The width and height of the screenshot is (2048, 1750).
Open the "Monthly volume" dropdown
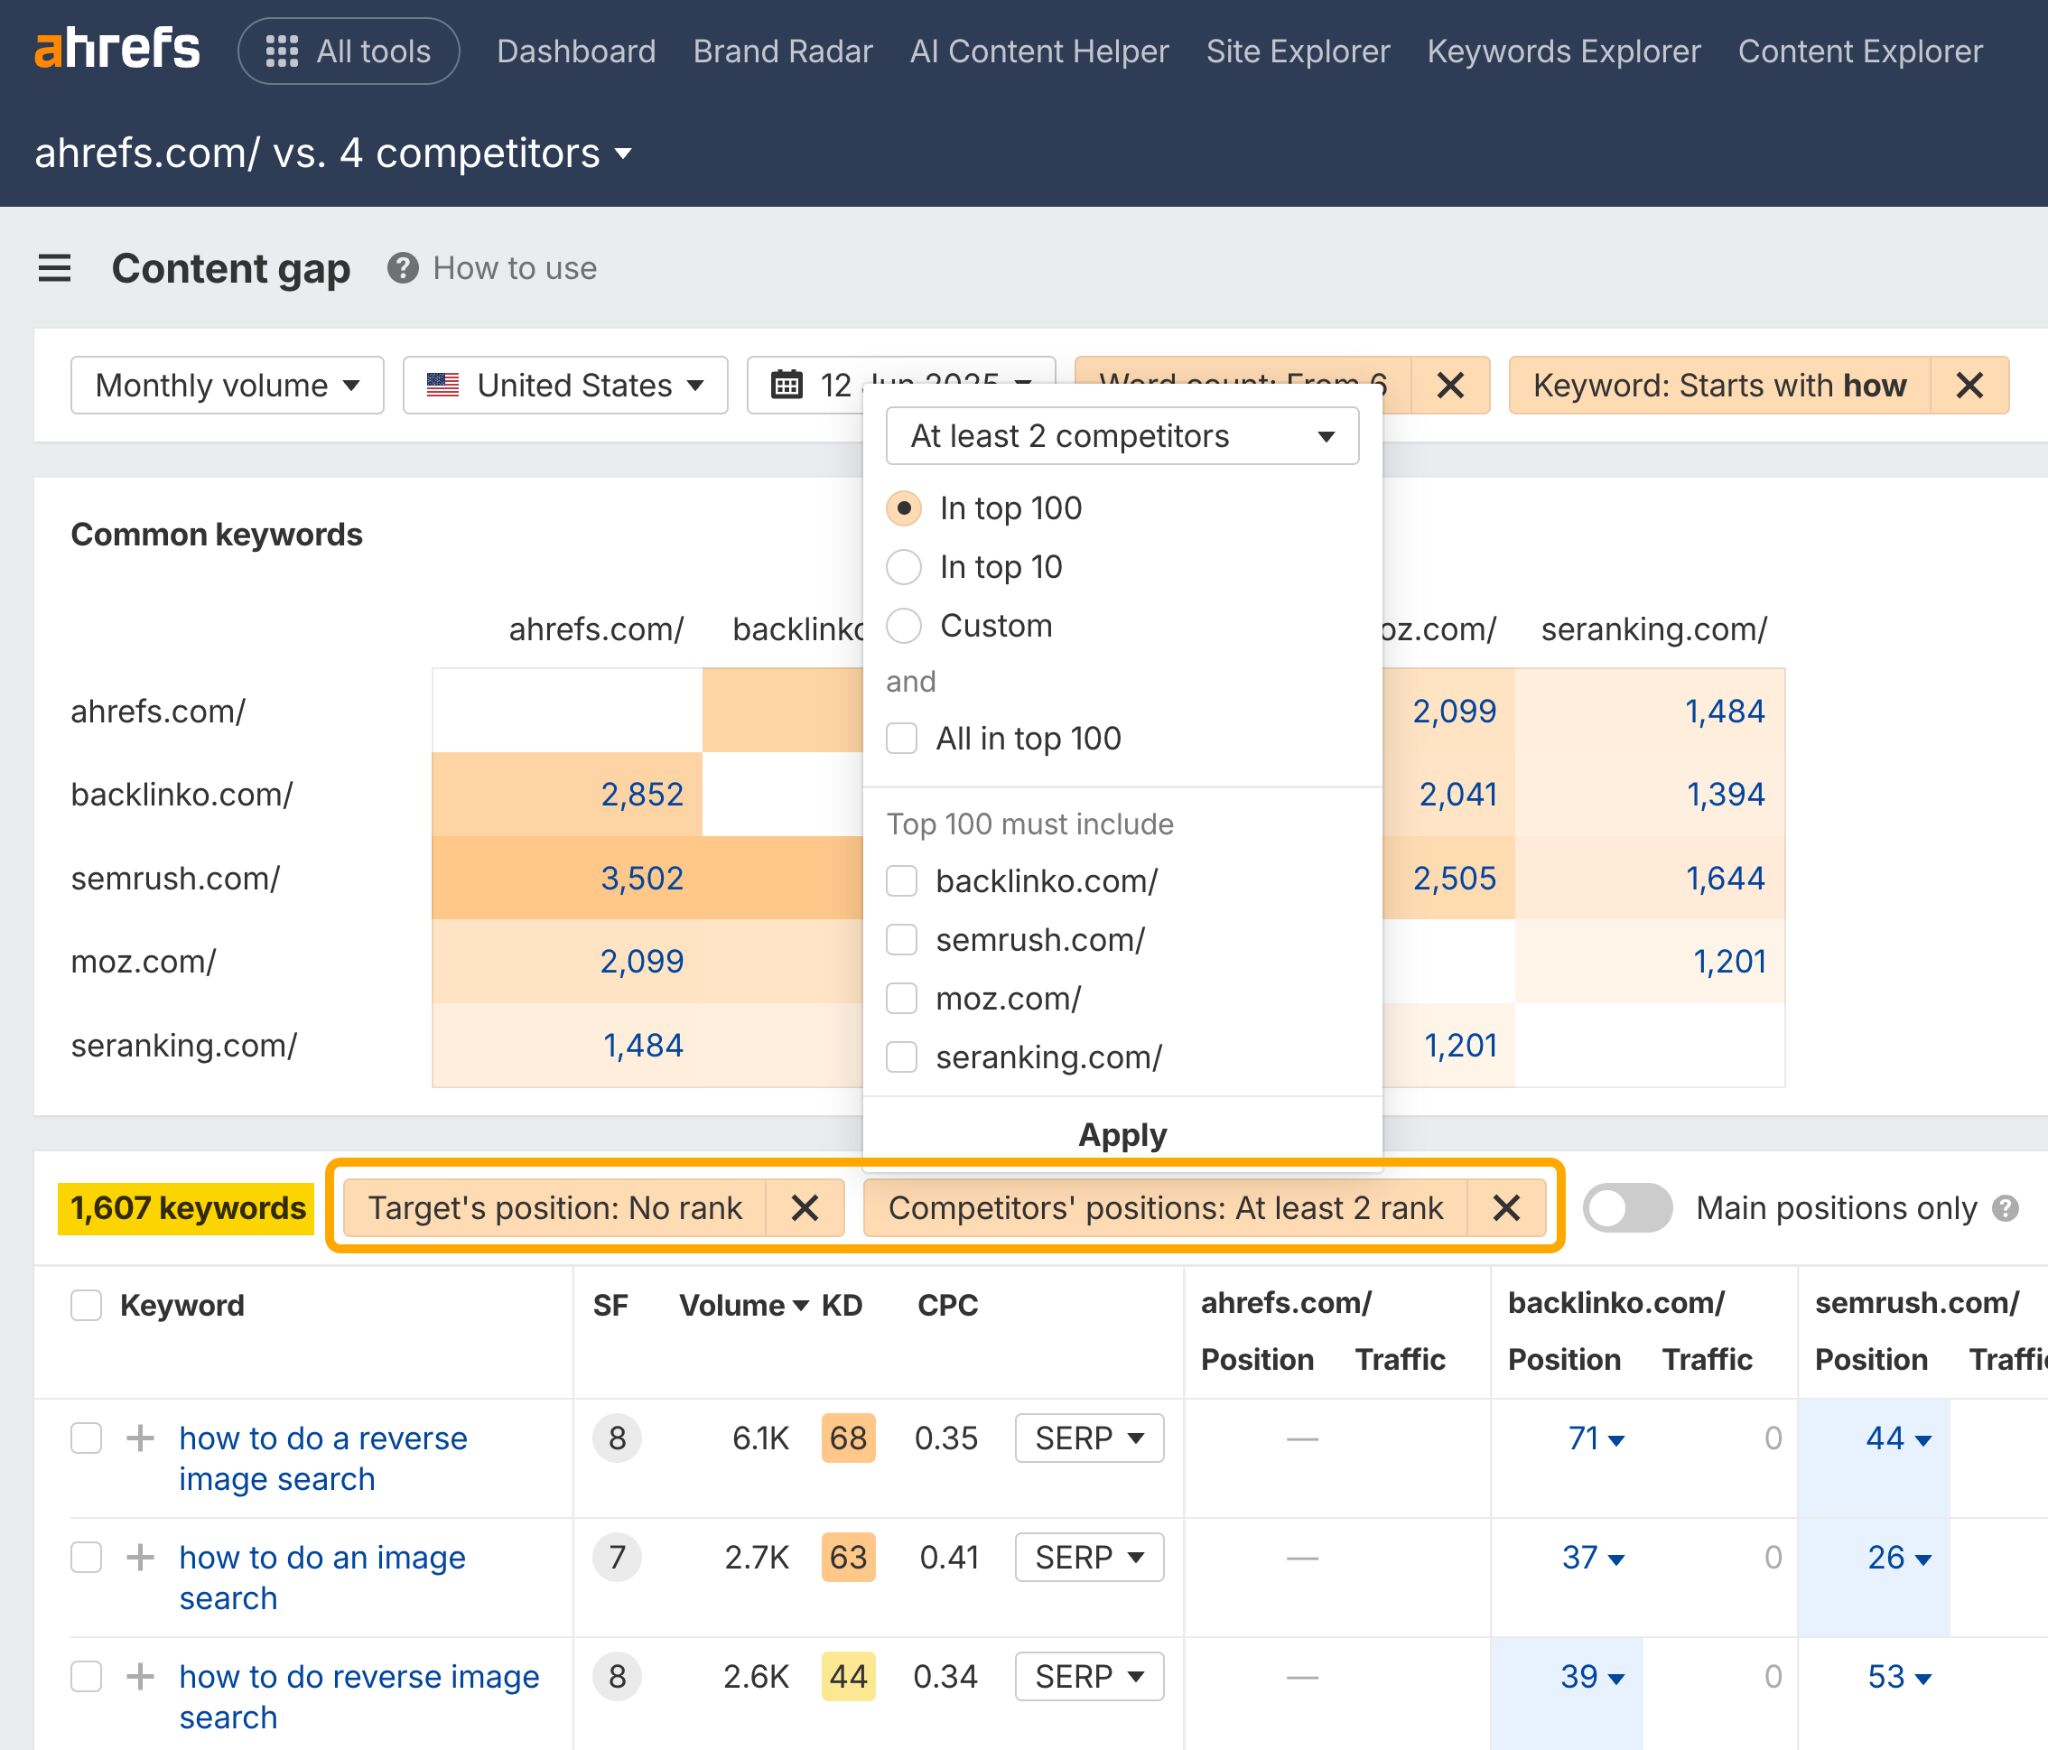click(x=226, y=385)
